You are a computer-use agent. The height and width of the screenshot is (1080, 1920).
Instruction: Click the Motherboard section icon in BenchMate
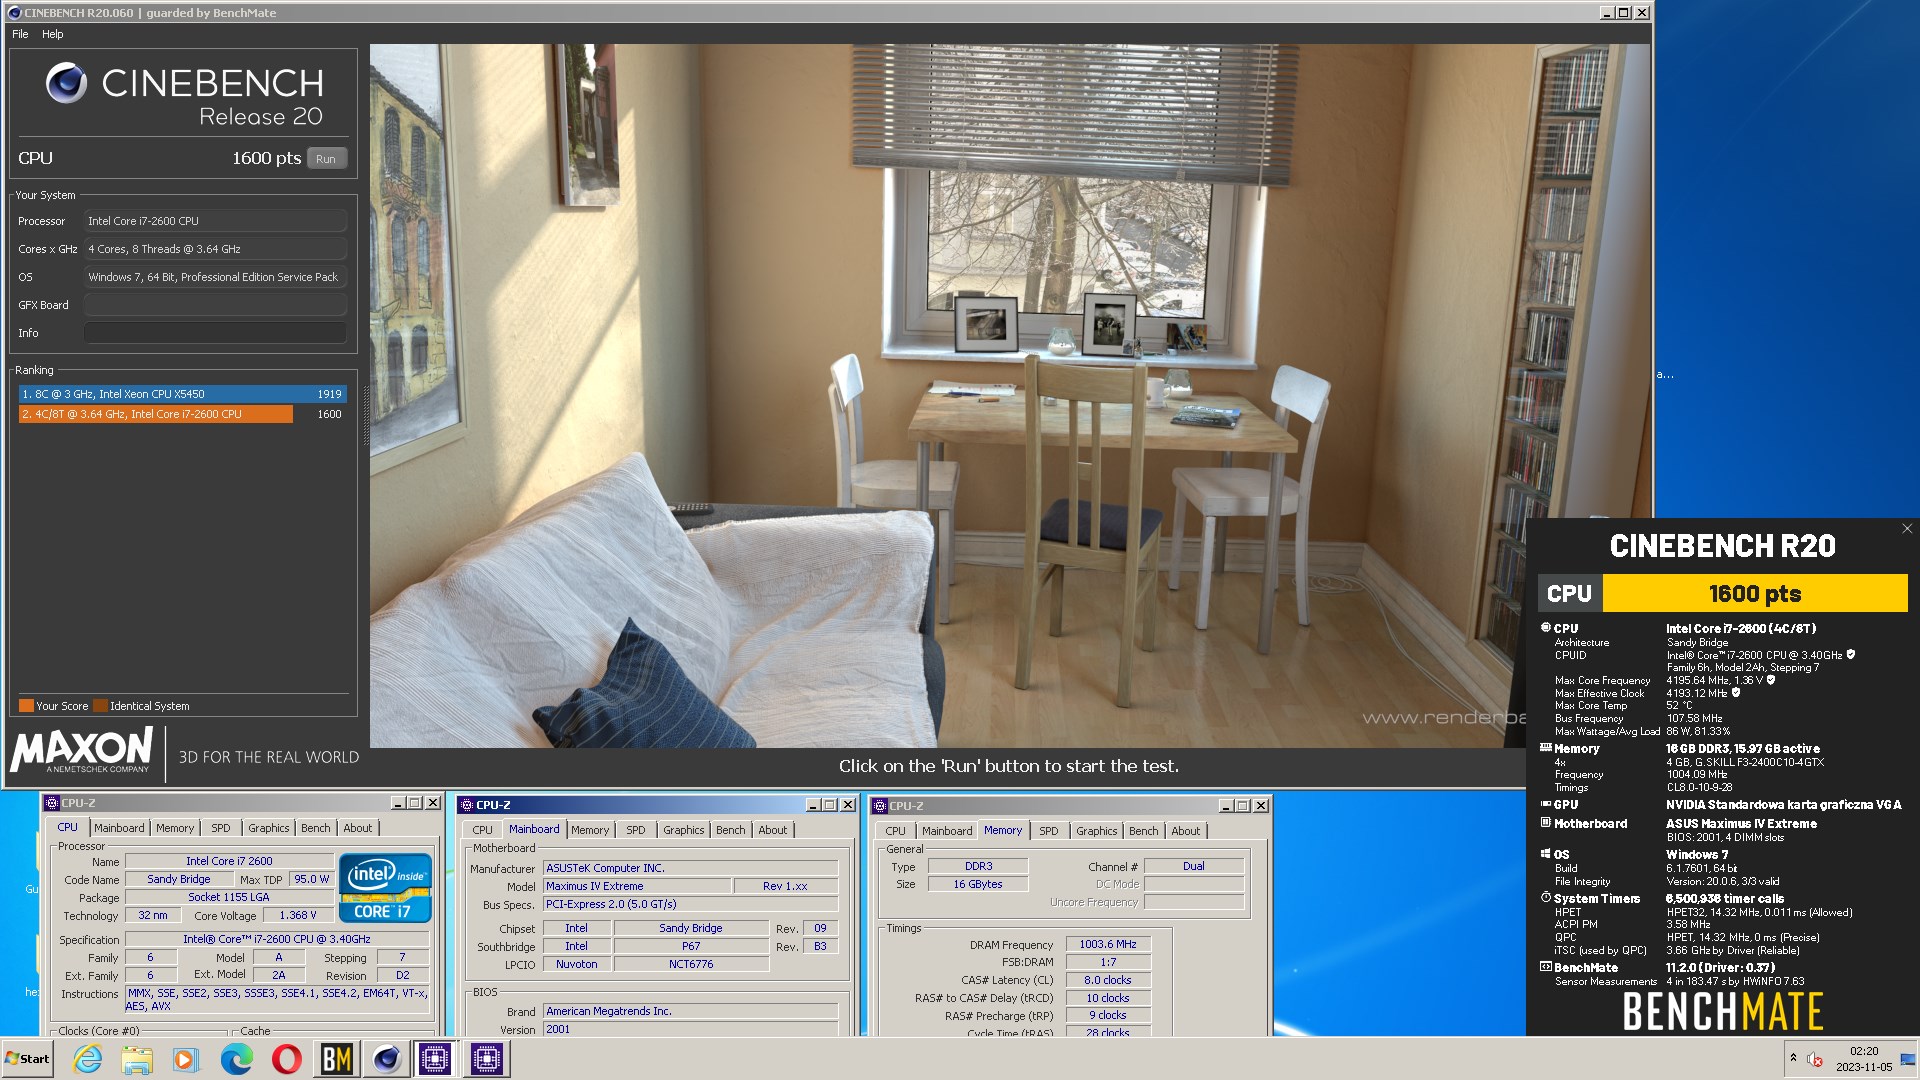[x=1545, y=823]
